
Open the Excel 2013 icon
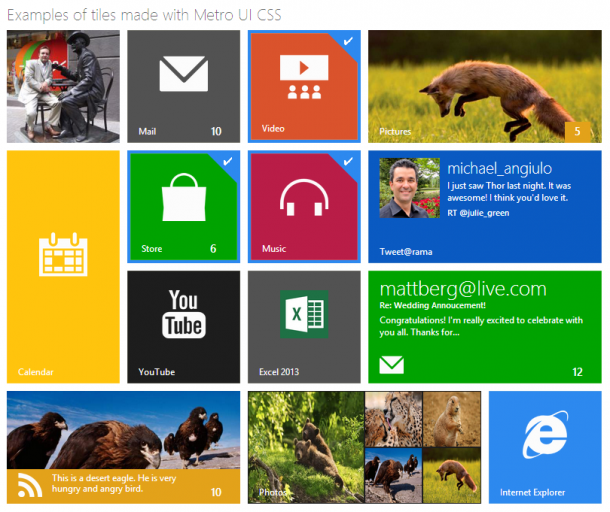[303, 314]
